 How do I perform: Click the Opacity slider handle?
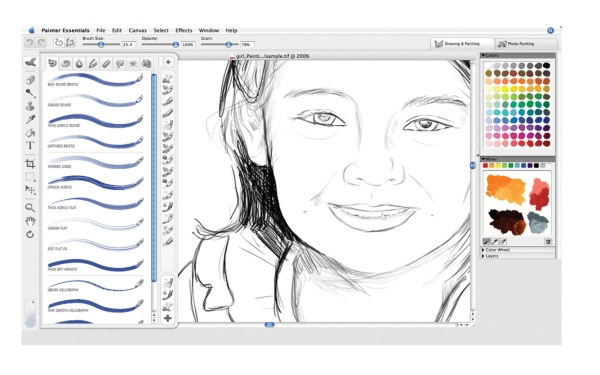(175, 44)
